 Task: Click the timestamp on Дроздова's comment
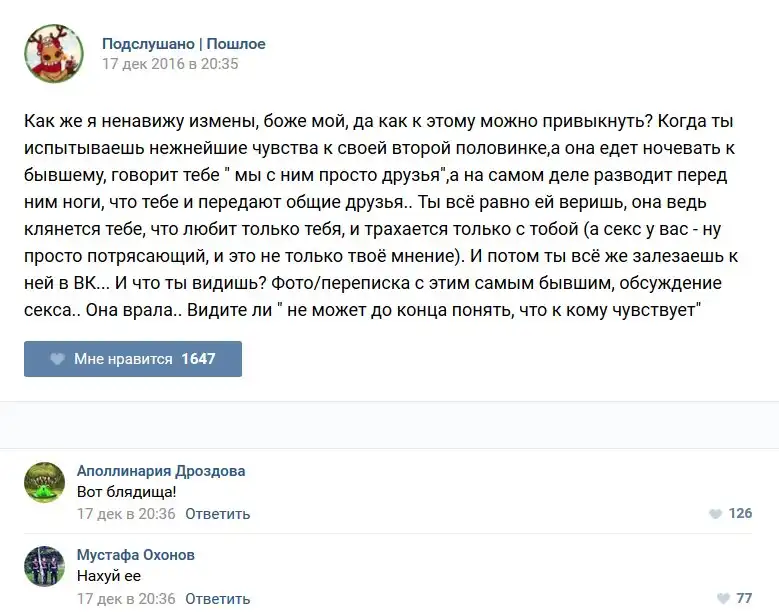126,514
